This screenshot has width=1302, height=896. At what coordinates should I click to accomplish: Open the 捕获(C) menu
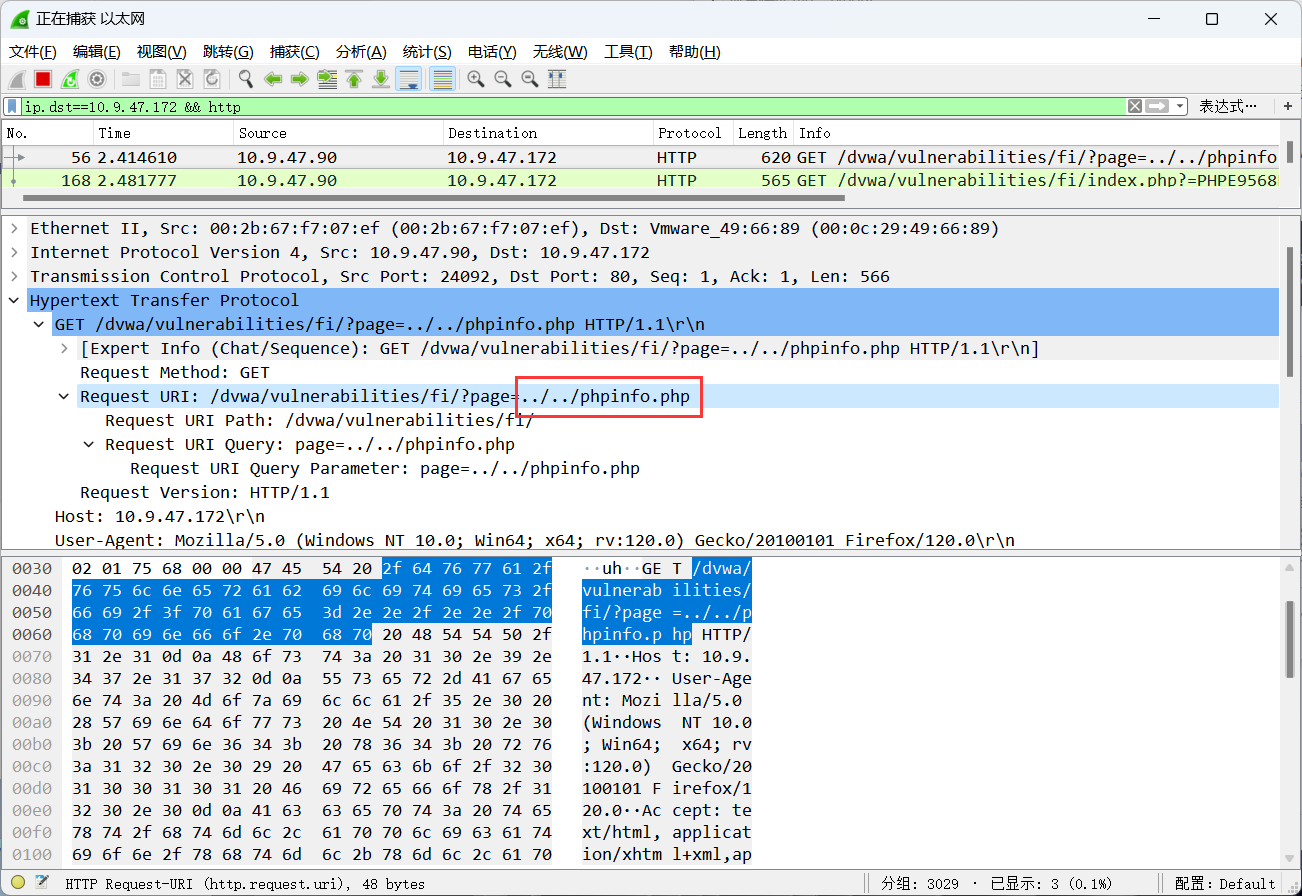tap(295, 52)
